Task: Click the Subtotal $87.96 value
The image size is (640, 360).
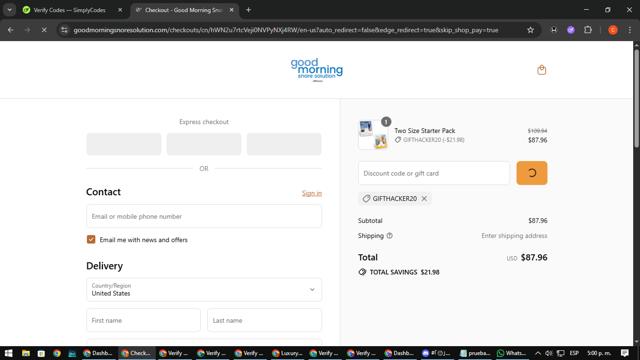Action: click(538, 220)
